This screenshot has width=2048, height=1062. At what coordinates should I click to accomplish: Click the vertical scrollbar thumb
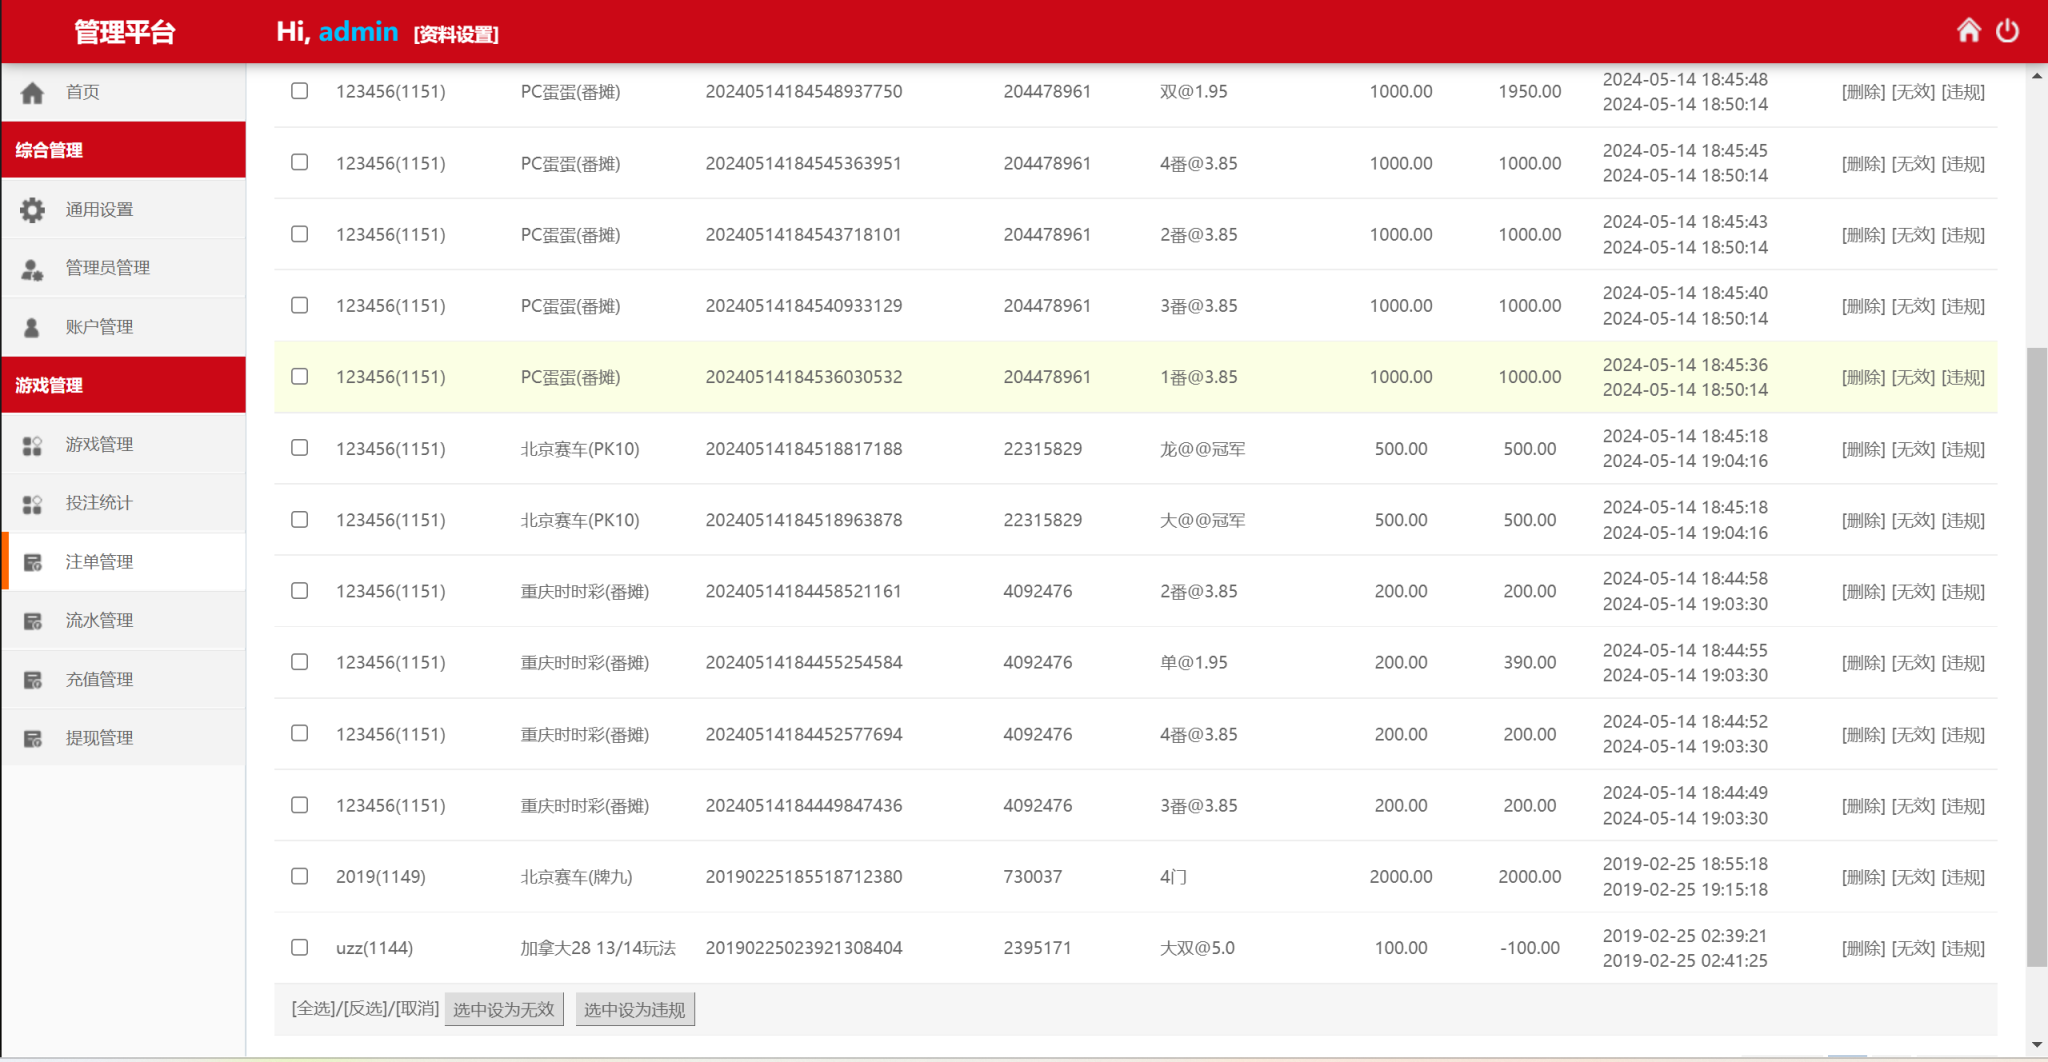click(2036, 655)
